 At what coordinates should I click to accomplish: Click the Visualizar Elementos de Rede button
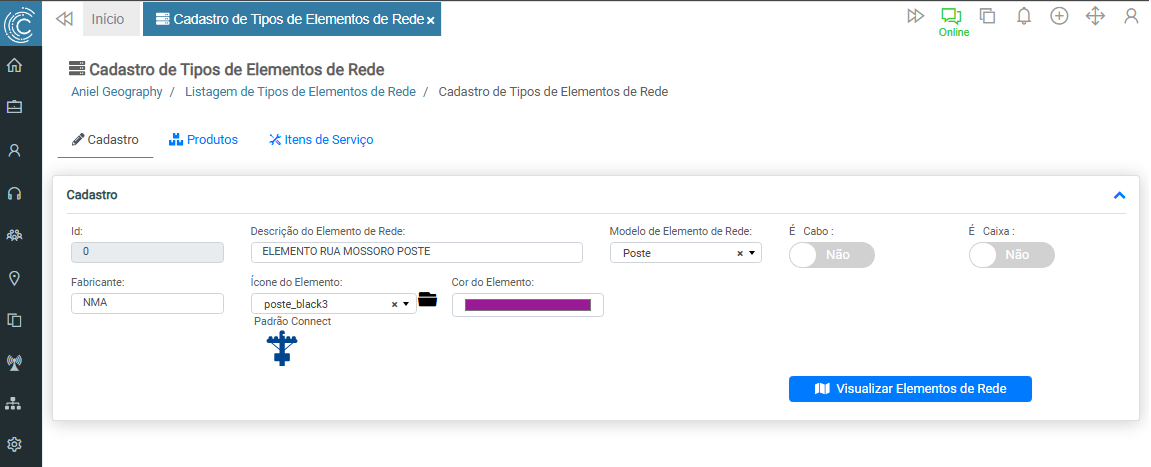(x=909, y=389)
